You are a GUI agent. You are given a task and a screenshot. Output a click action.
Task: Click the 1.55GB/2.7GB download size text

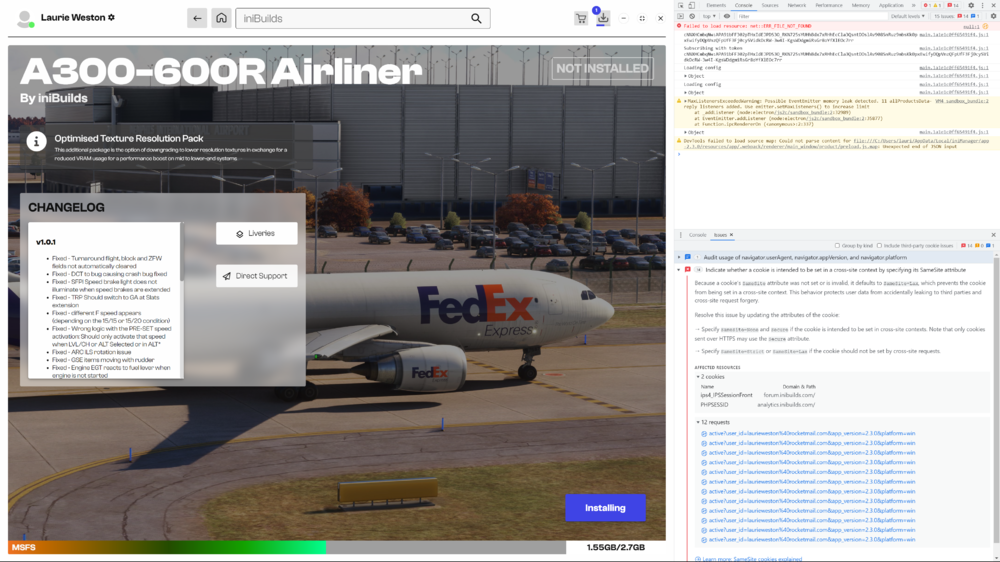click(615, 547)
